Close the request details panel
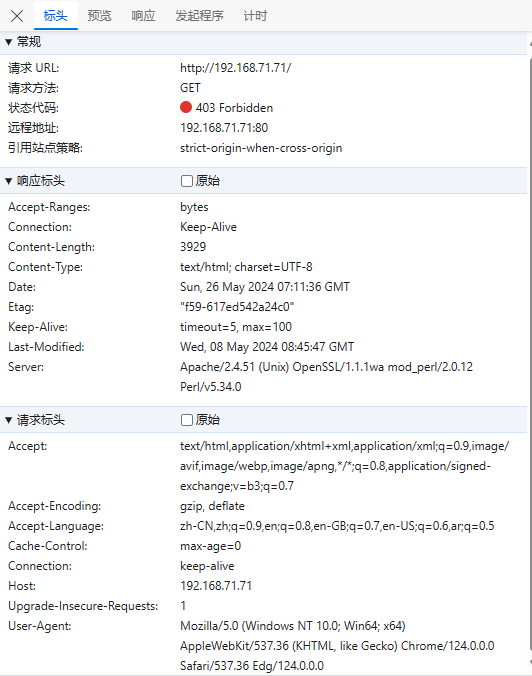532x676 pixels. tap(17, 16)
